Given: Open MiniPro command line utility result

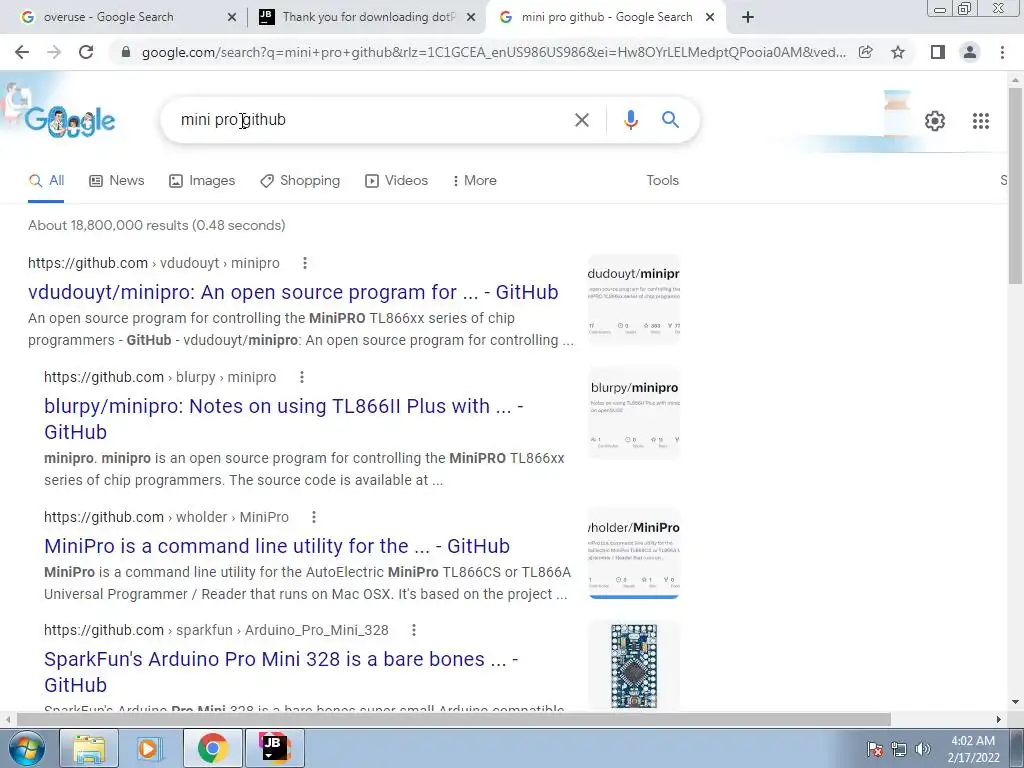Looking at the screenshot, I should tap(277, 546).
